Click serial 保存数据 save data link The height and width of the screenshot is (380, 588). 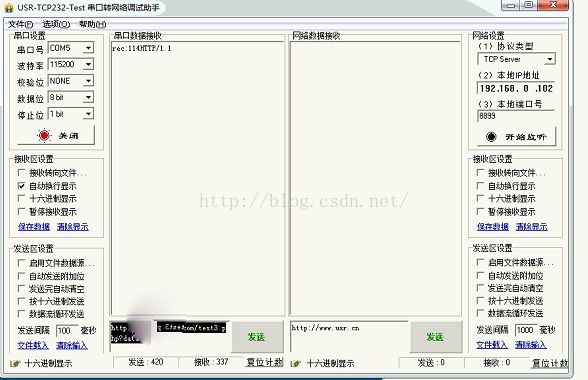click(34, 227)
